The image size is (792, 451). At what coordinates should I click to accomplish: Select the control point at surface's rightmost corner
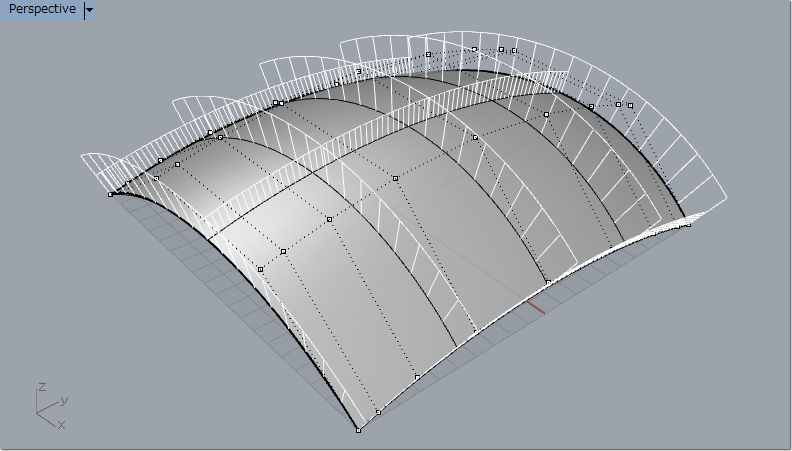pyautogui.click(x=688, y=225)
